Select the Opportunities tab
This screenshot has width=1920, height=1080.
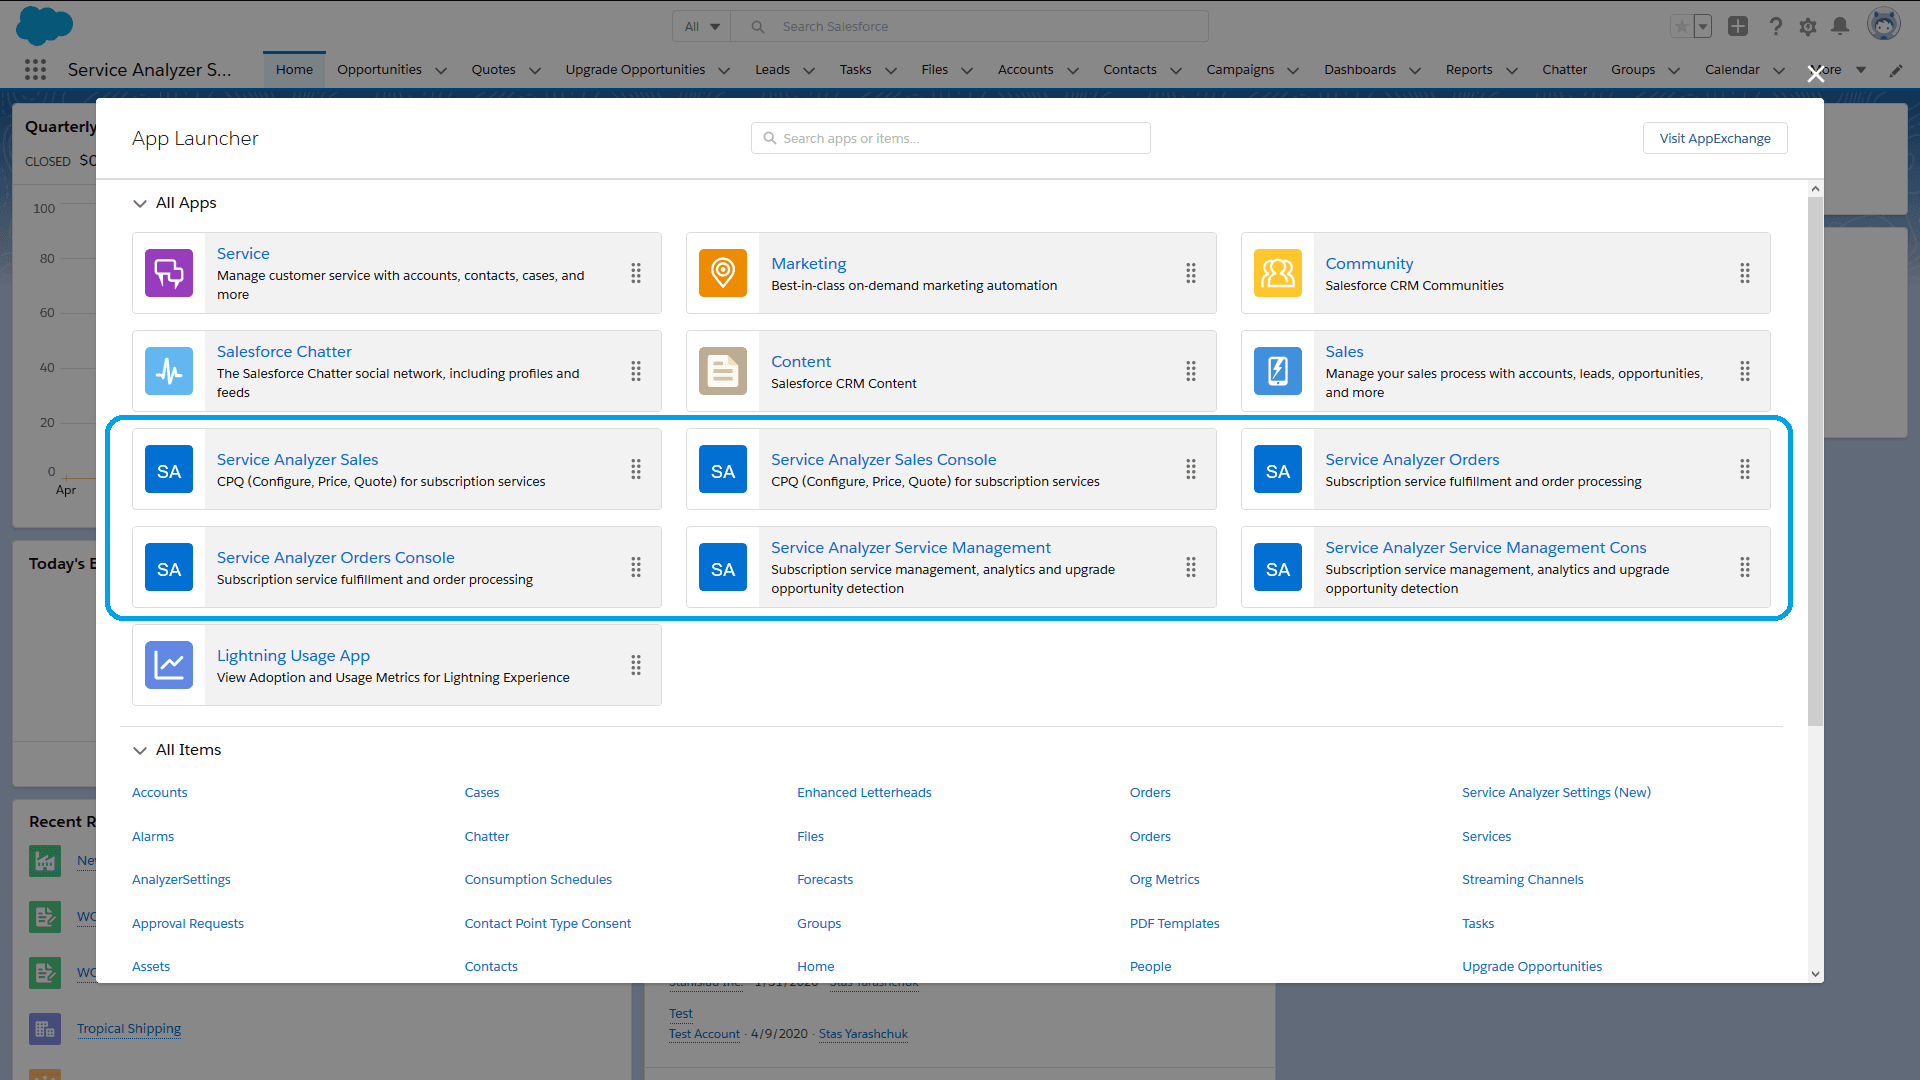coord(378,69)
